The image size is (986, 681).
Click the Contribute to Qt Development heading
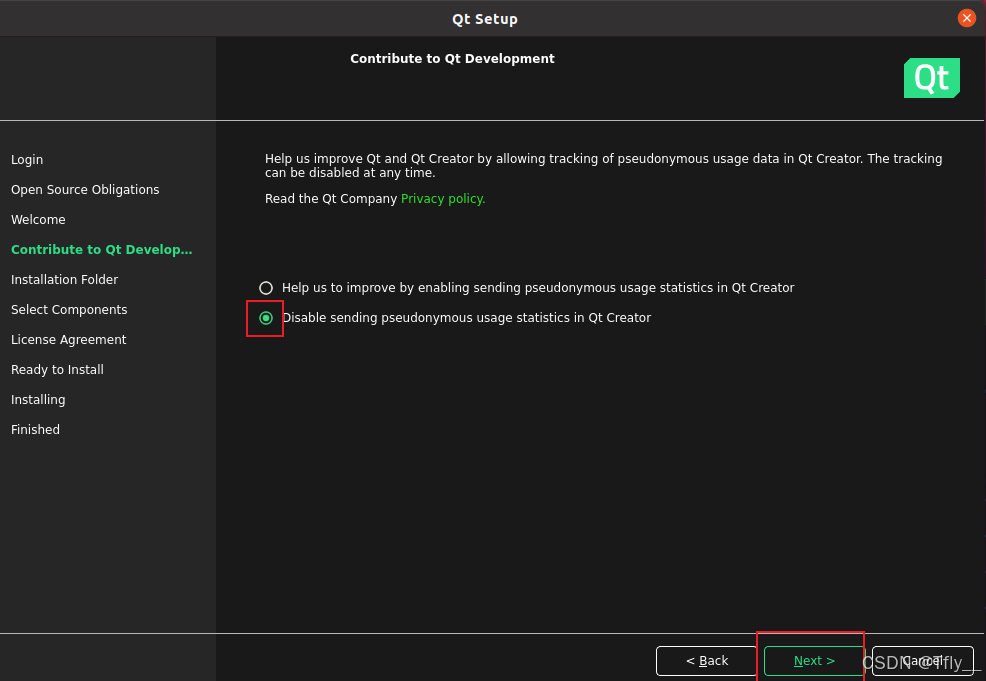click(452, 58)
